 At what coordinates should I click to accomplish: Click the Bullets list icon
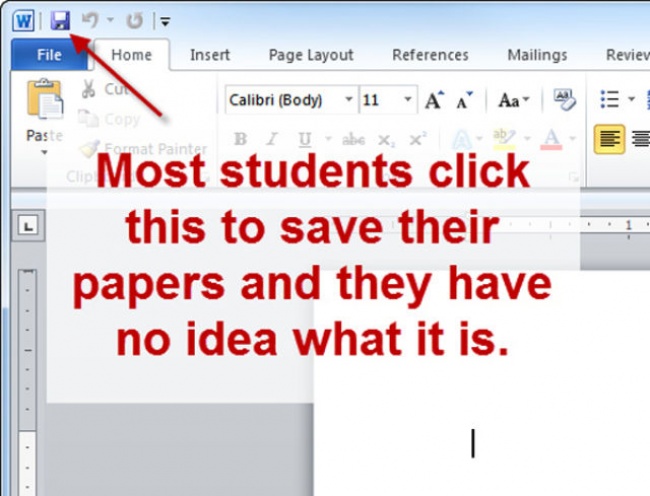pos(609,100)
